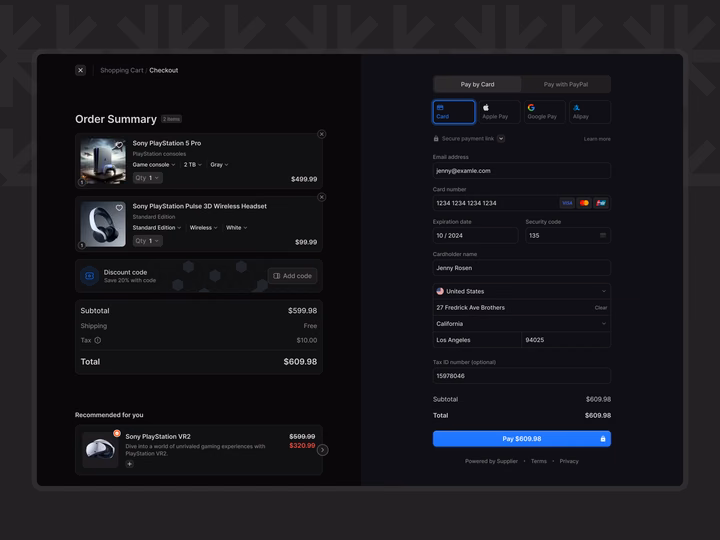
Task: Click the discount code ticket icon
Action: 90,276
